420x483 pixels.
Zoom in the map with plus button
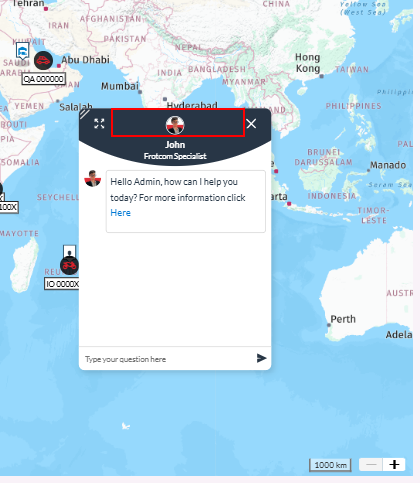[x=394, y=464]
